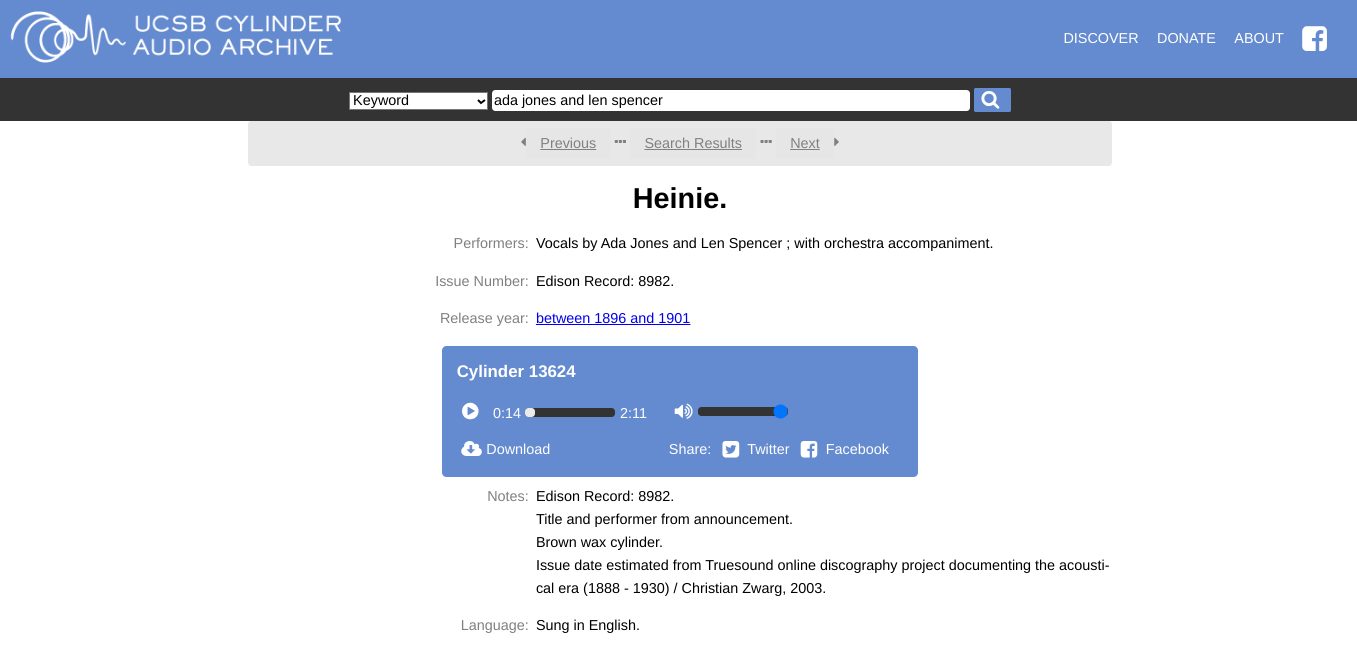The width and height of the screenshot is (1357, 650).
Task: Click the magnifying glass search button
Action: [x=991, y=100]
